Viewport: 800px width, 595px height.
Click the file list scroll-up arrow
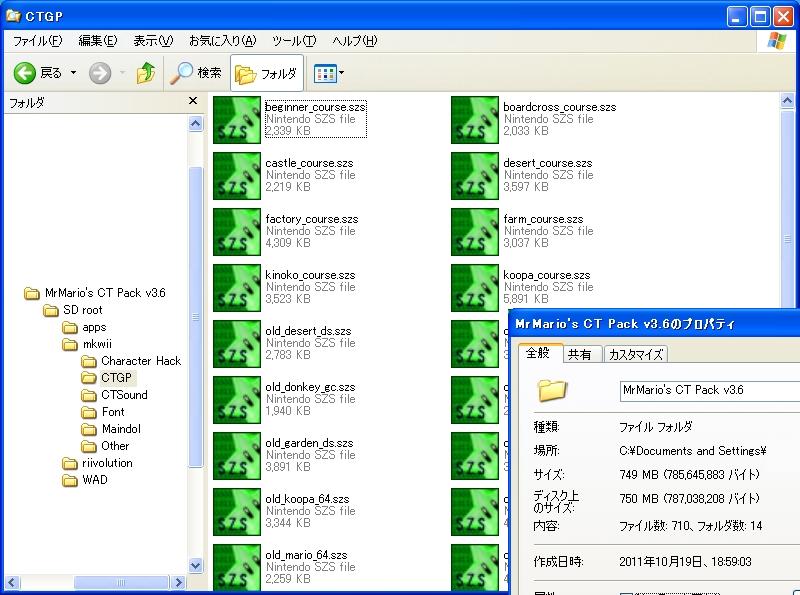tap(787, 101)
